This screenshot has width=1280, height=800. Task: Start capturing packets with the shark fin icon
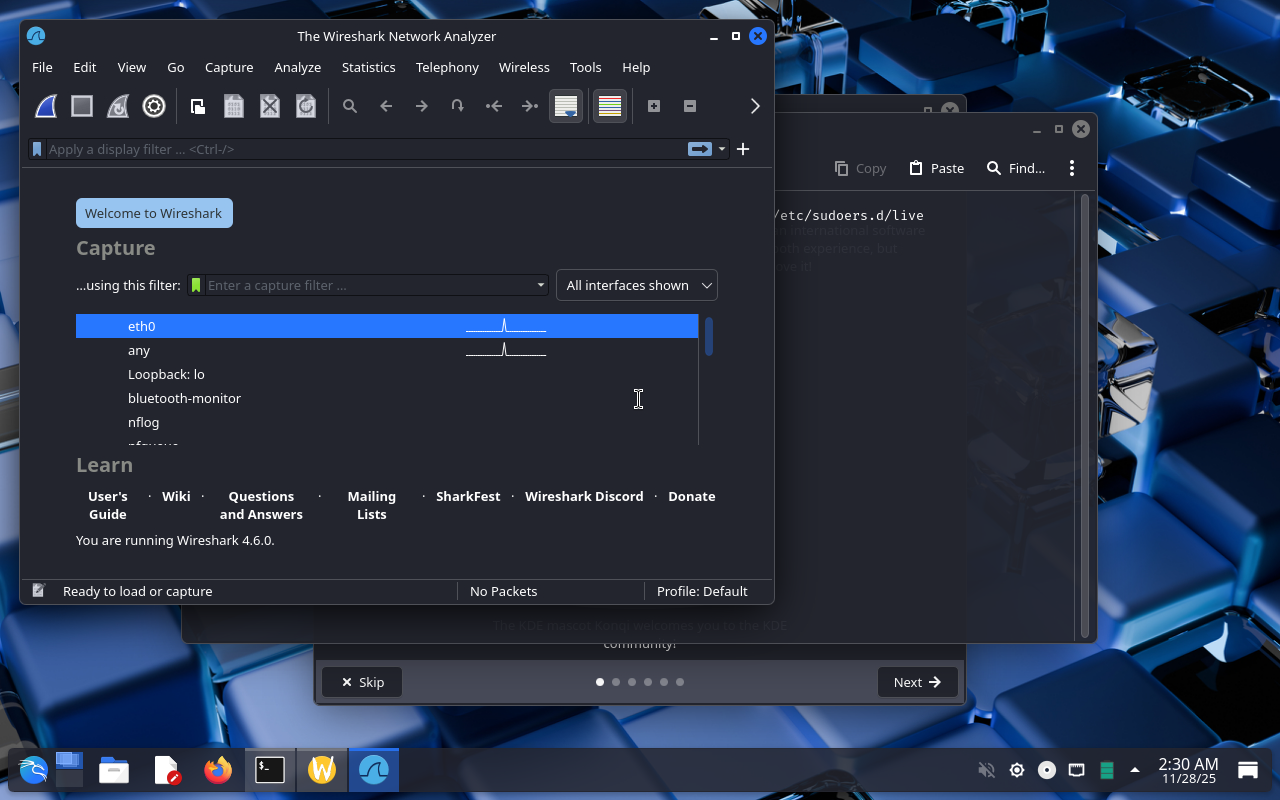point(46,106)
